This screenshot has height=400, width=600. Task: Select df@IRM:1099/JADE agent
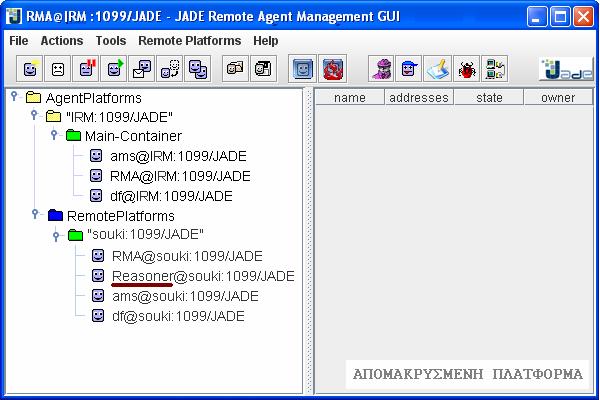[x=171, y=196]
